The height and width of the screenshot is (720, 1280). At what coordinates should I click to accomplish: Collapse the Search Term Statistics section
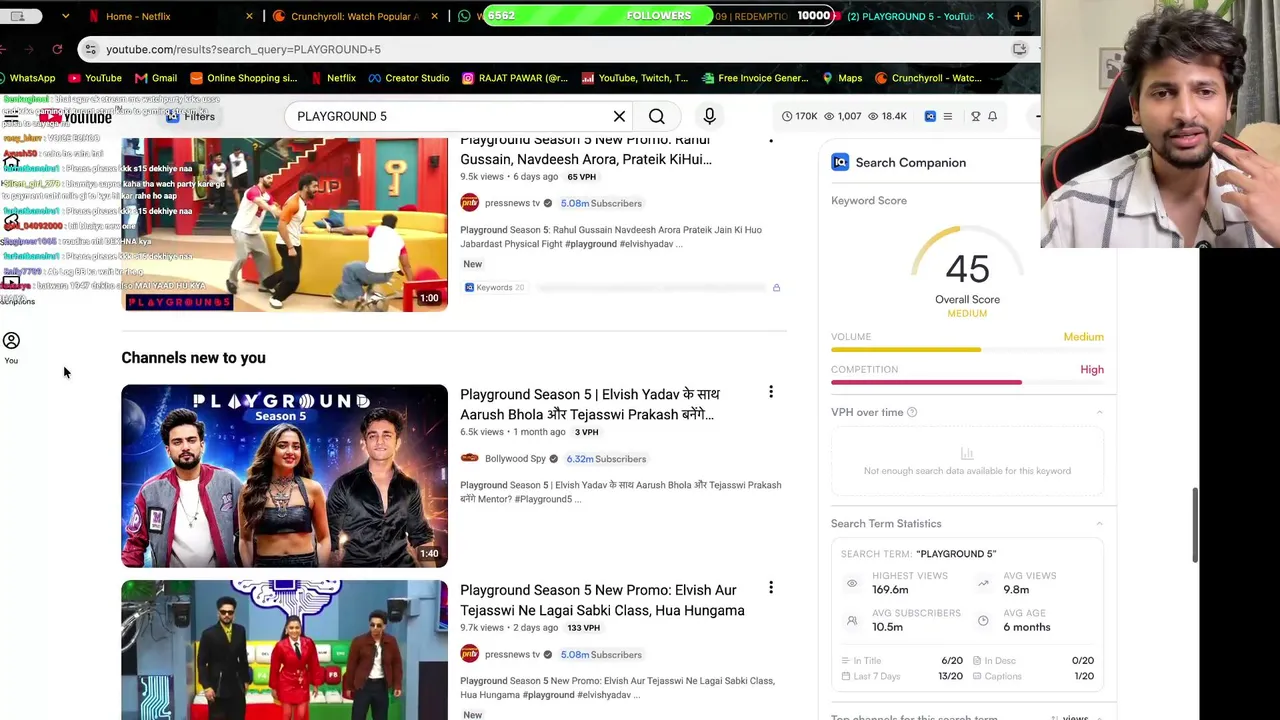pos(1099,523)
